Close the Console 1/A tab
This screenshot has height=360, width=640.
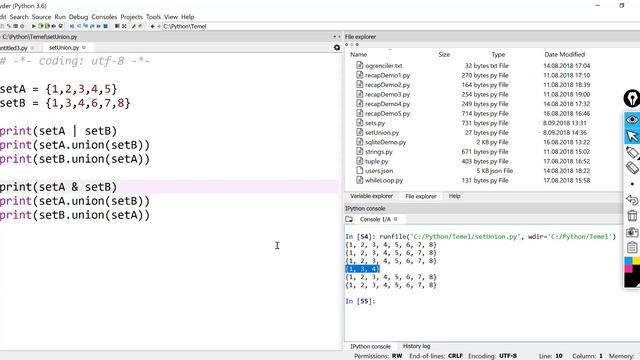(395, 219)
